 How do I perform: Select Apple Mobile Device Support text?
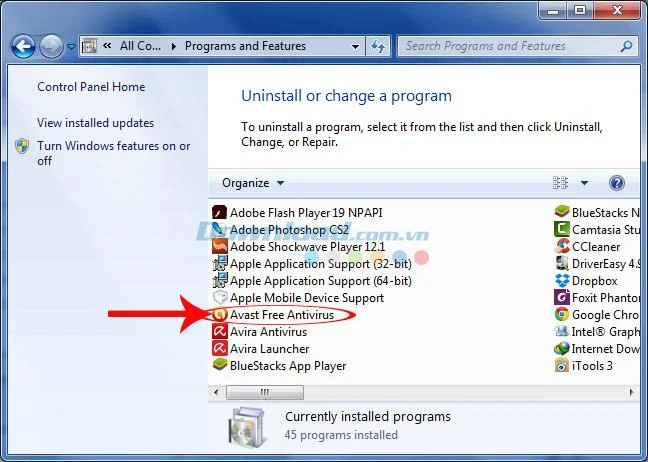(307, 298)
